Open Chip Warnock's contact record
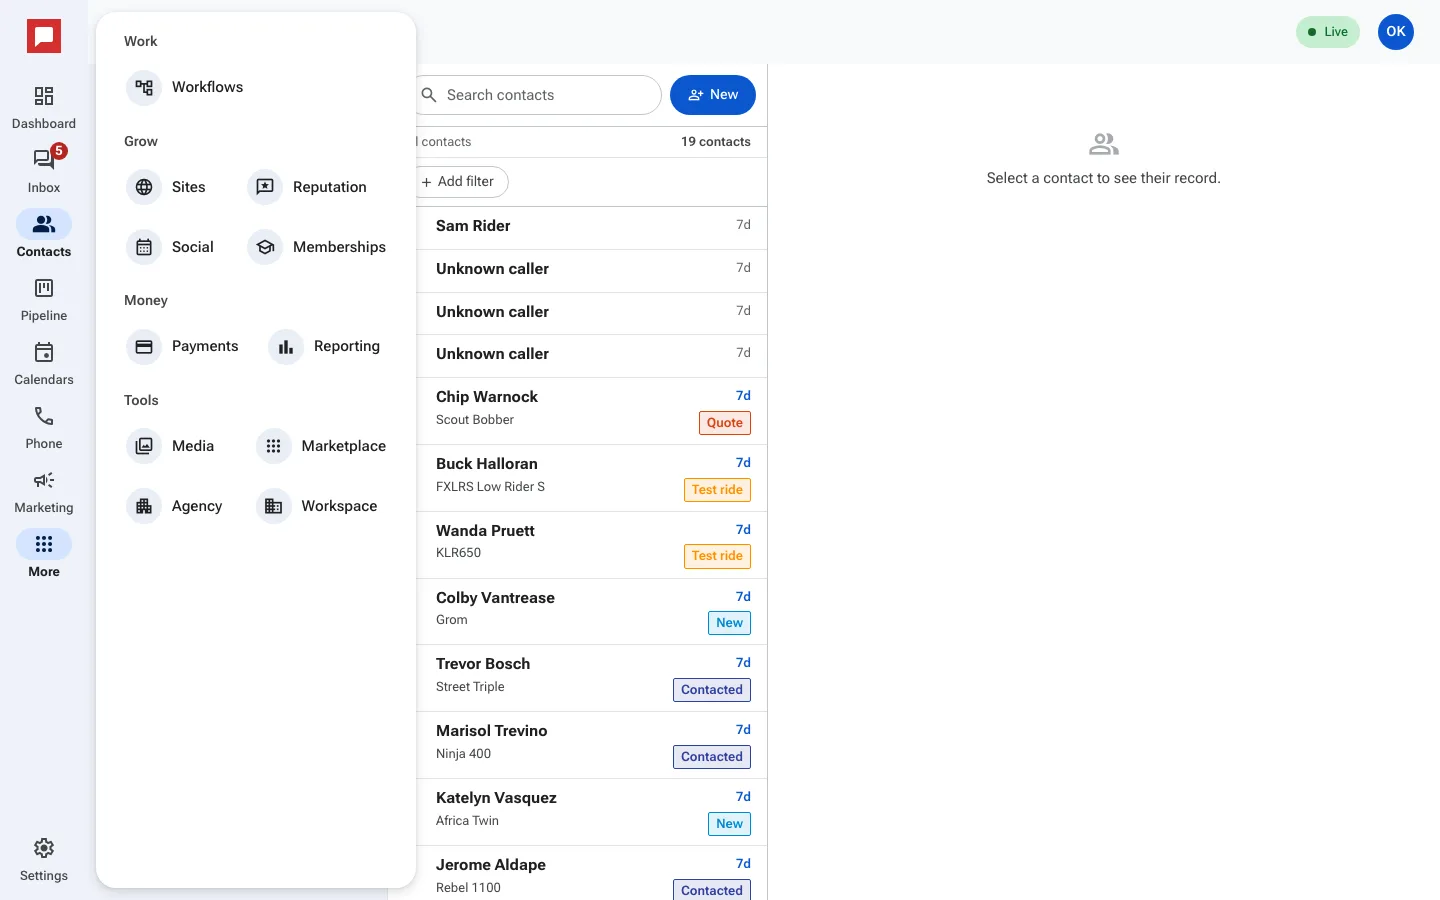This screenshot has width=1440, height=900. pos(592,411)
